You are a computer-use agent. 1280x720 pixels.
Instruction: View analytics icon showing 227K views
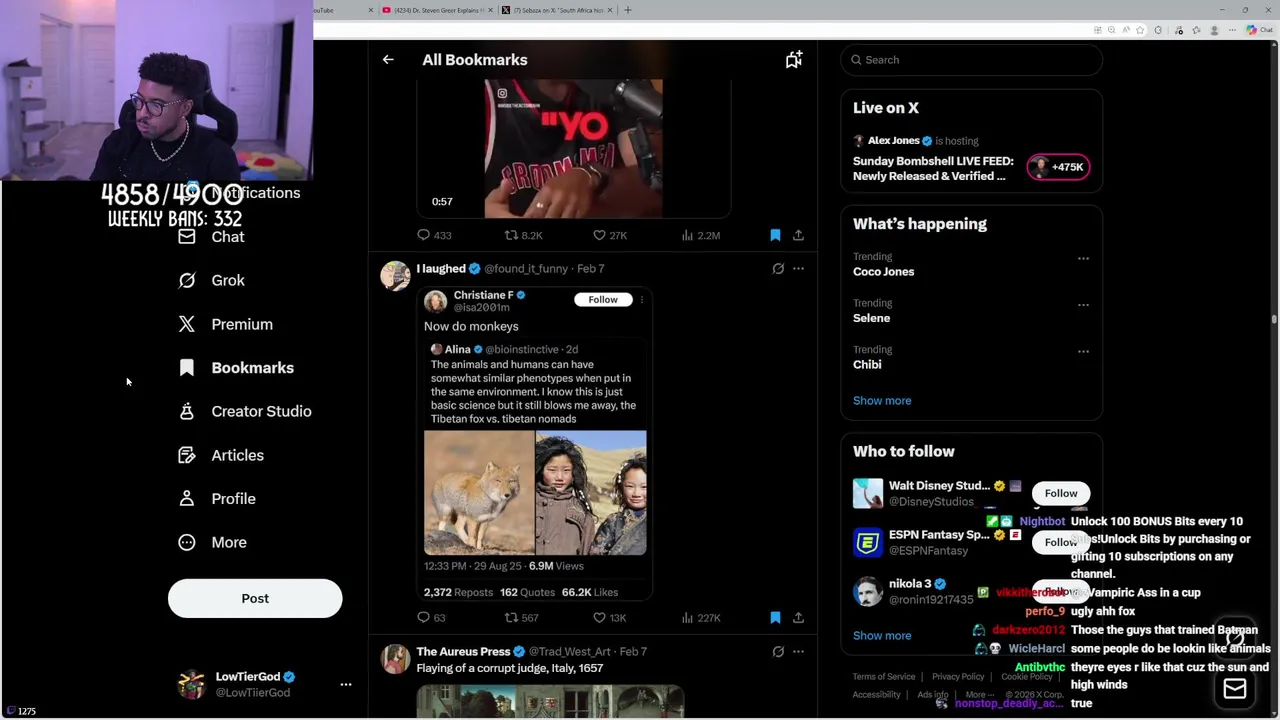pyautogui.click(x=687, y=618)
